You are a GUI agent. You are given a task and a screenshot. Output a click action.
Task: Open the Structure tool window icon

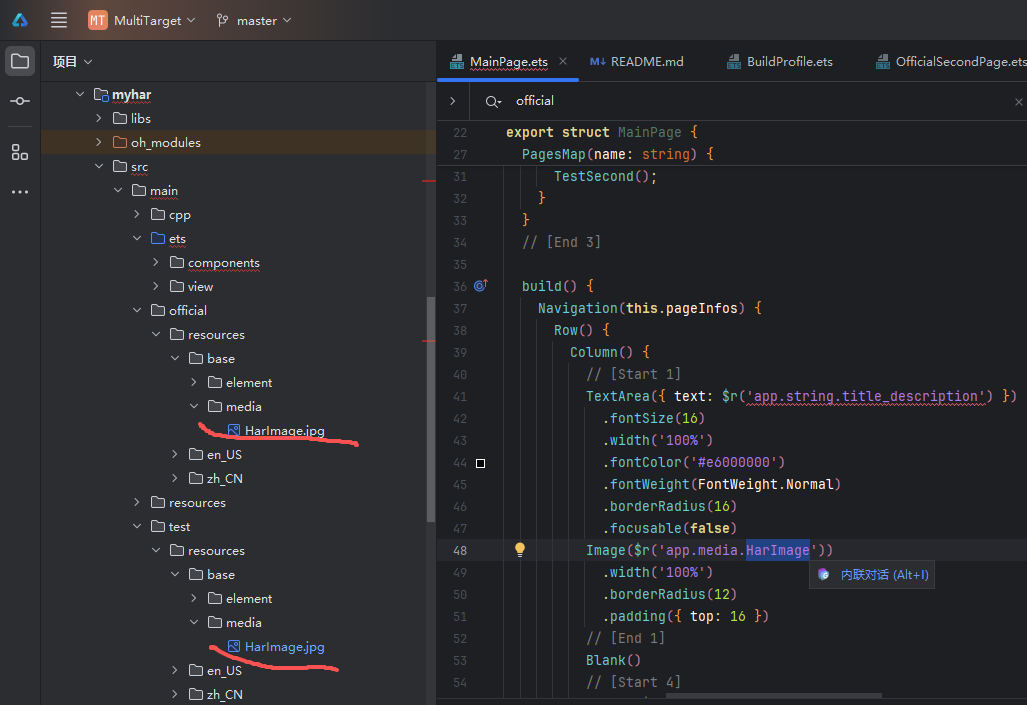[20, 153]
